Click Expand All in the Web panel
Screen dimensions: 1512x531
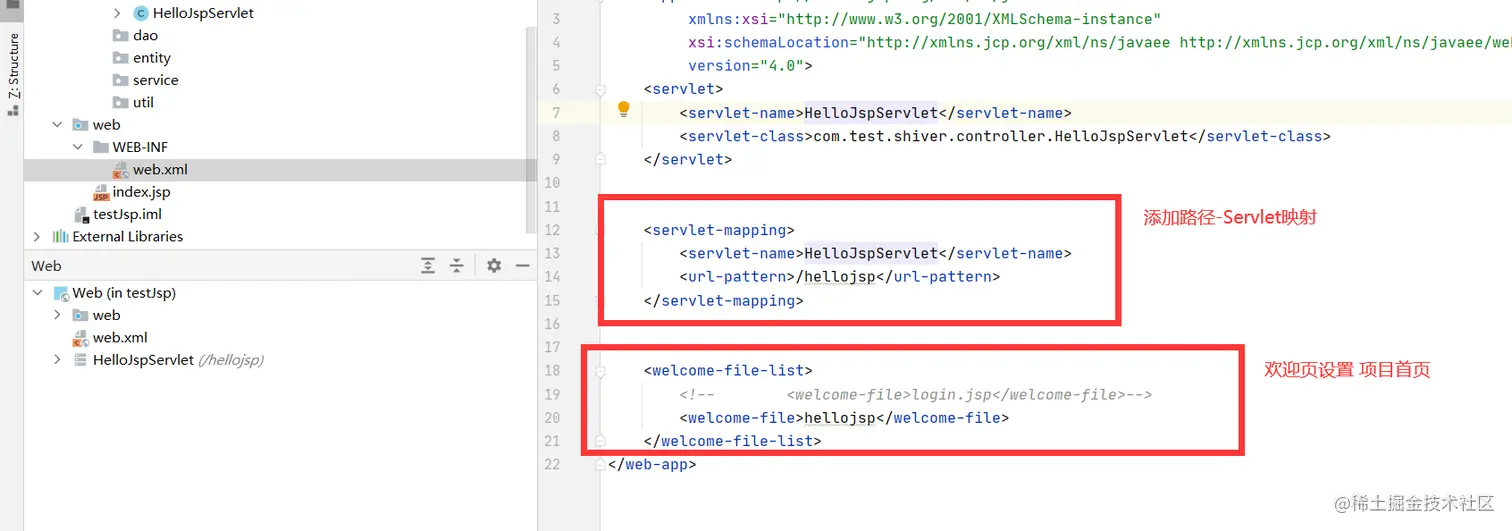coord(428,266)
